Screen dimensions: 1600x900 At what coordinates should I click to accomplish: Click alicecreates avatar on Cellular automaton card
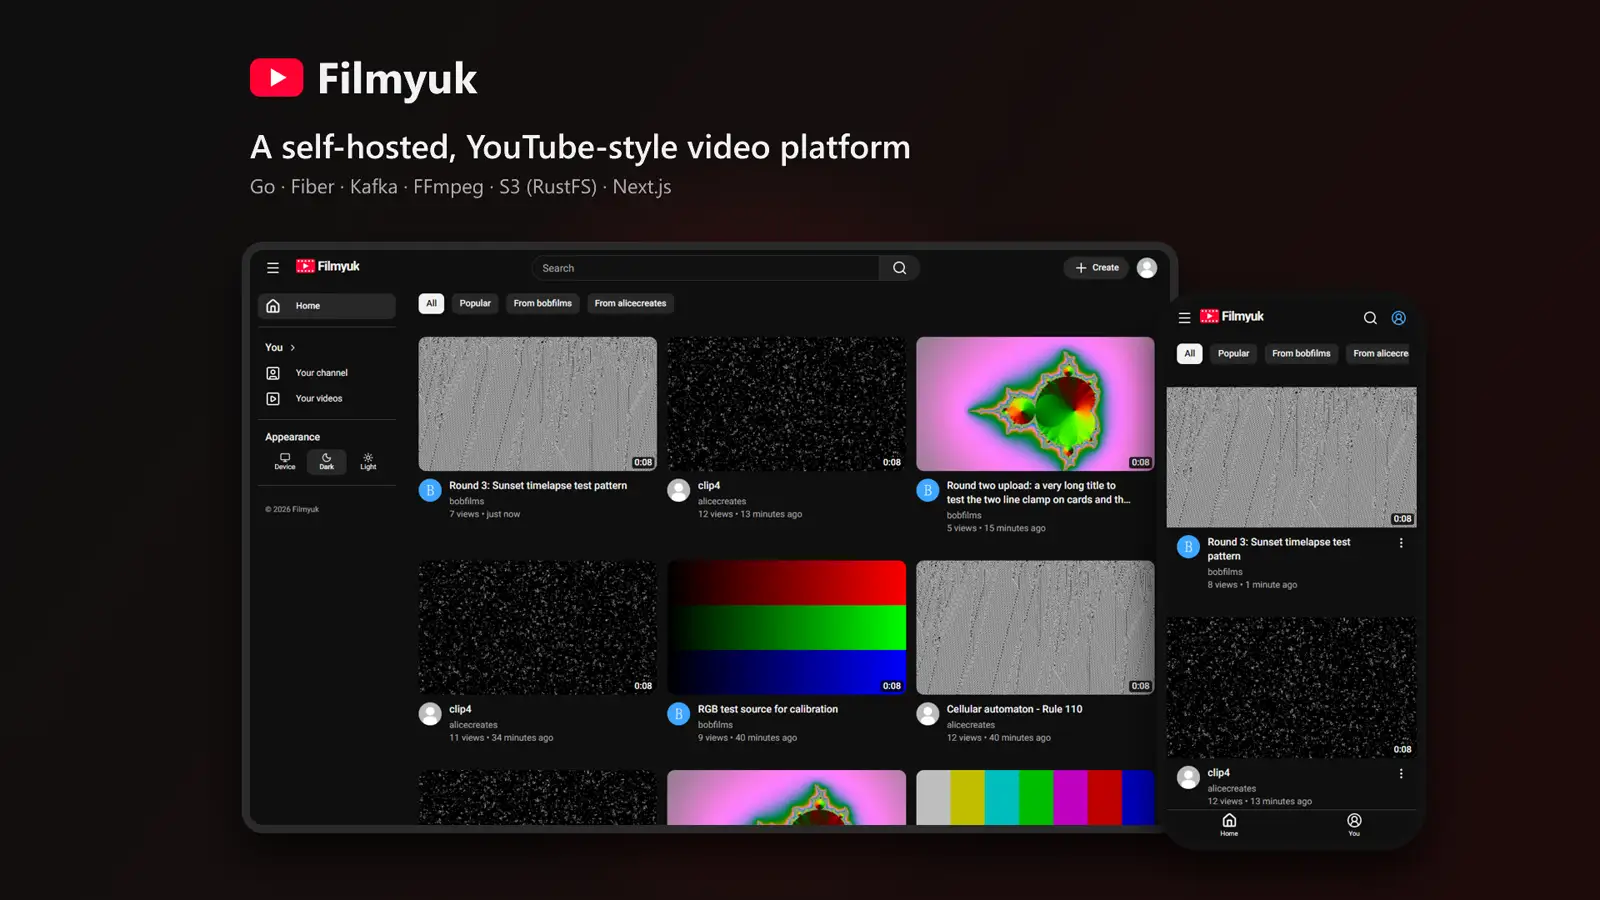pos(928,714)
